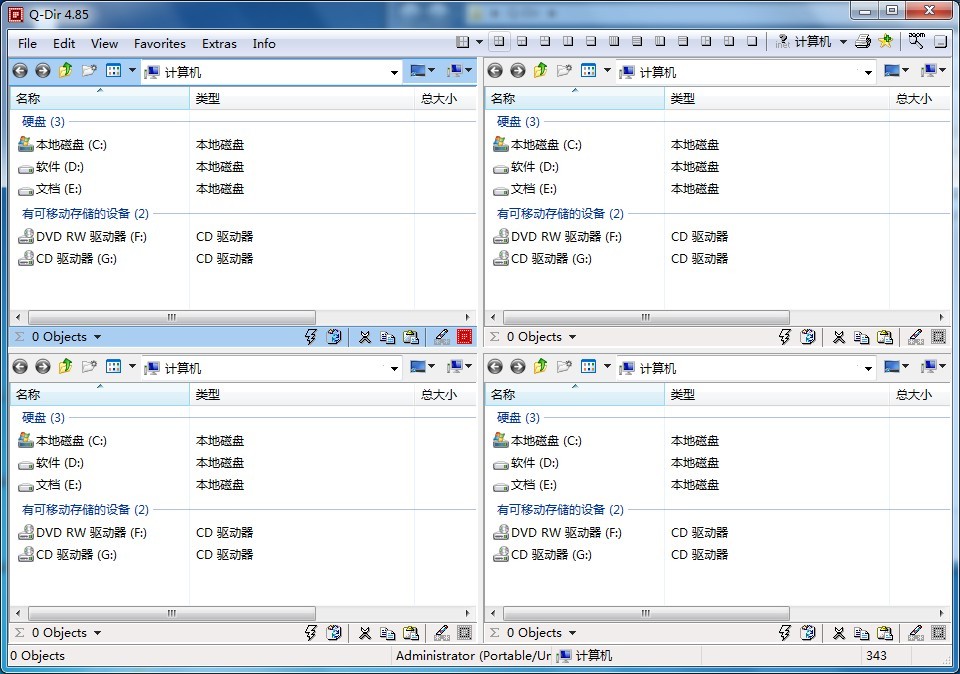Open the view mode dropdown arrow in the bottom-left pane
960x674 pixels.
click(132, 367)
